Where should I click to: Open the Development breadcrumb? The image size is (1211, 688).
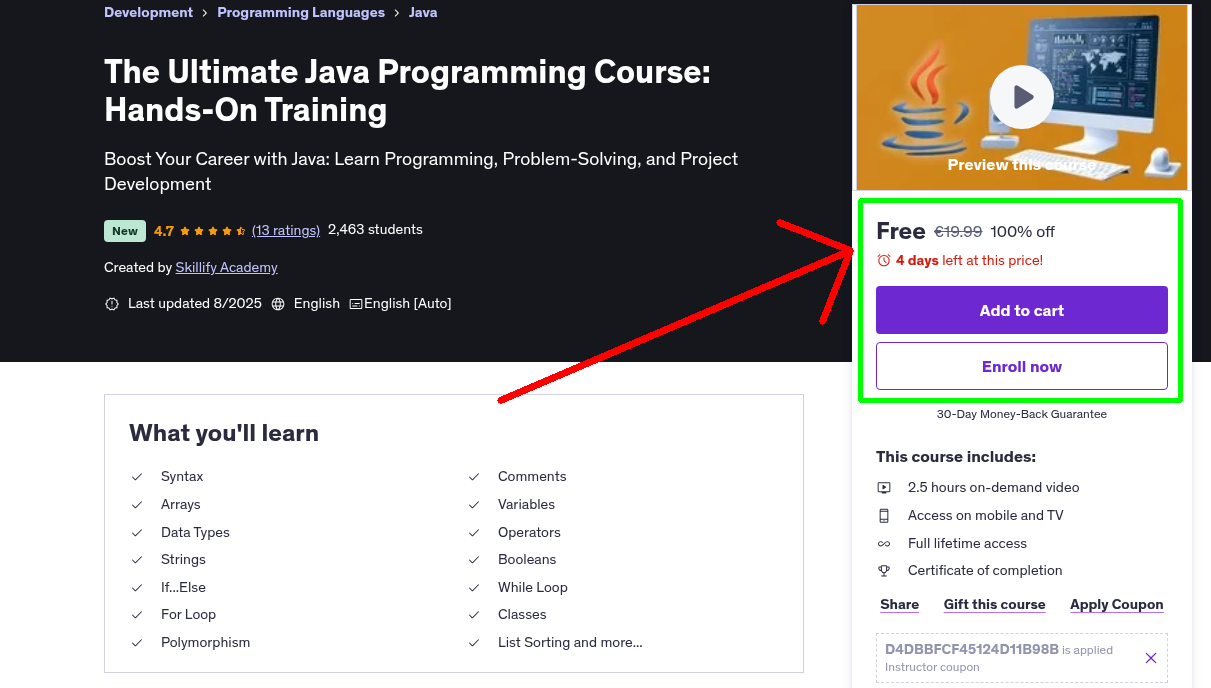[148, 13]
